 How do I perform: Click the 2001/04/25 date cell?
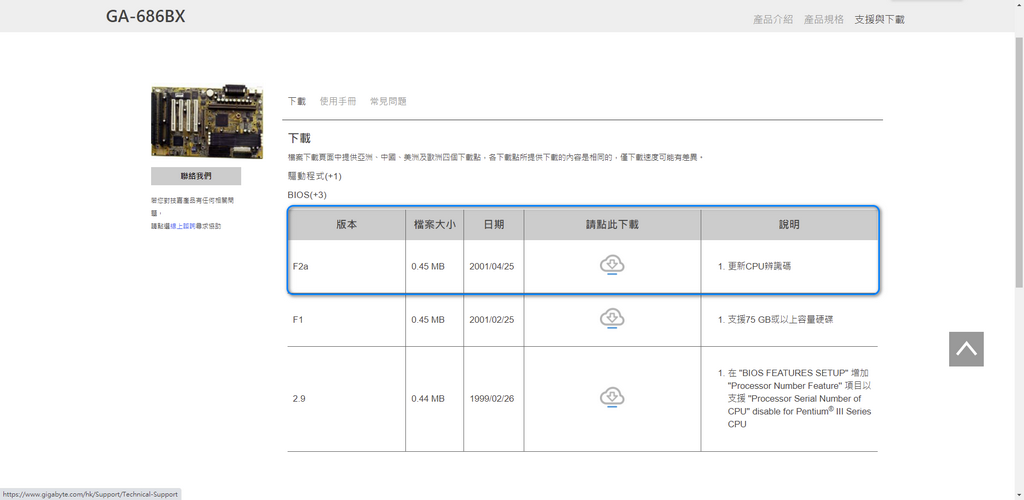click(494, 266)
